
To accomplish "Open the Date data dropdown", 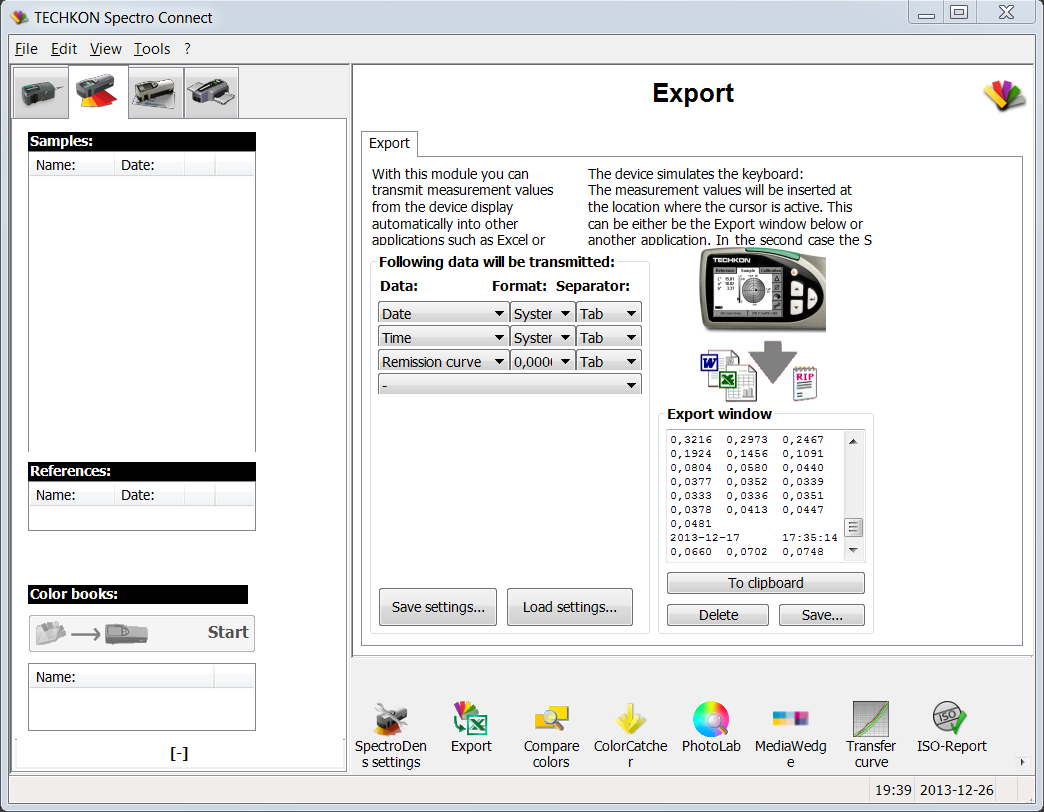I will coord(443,313).
